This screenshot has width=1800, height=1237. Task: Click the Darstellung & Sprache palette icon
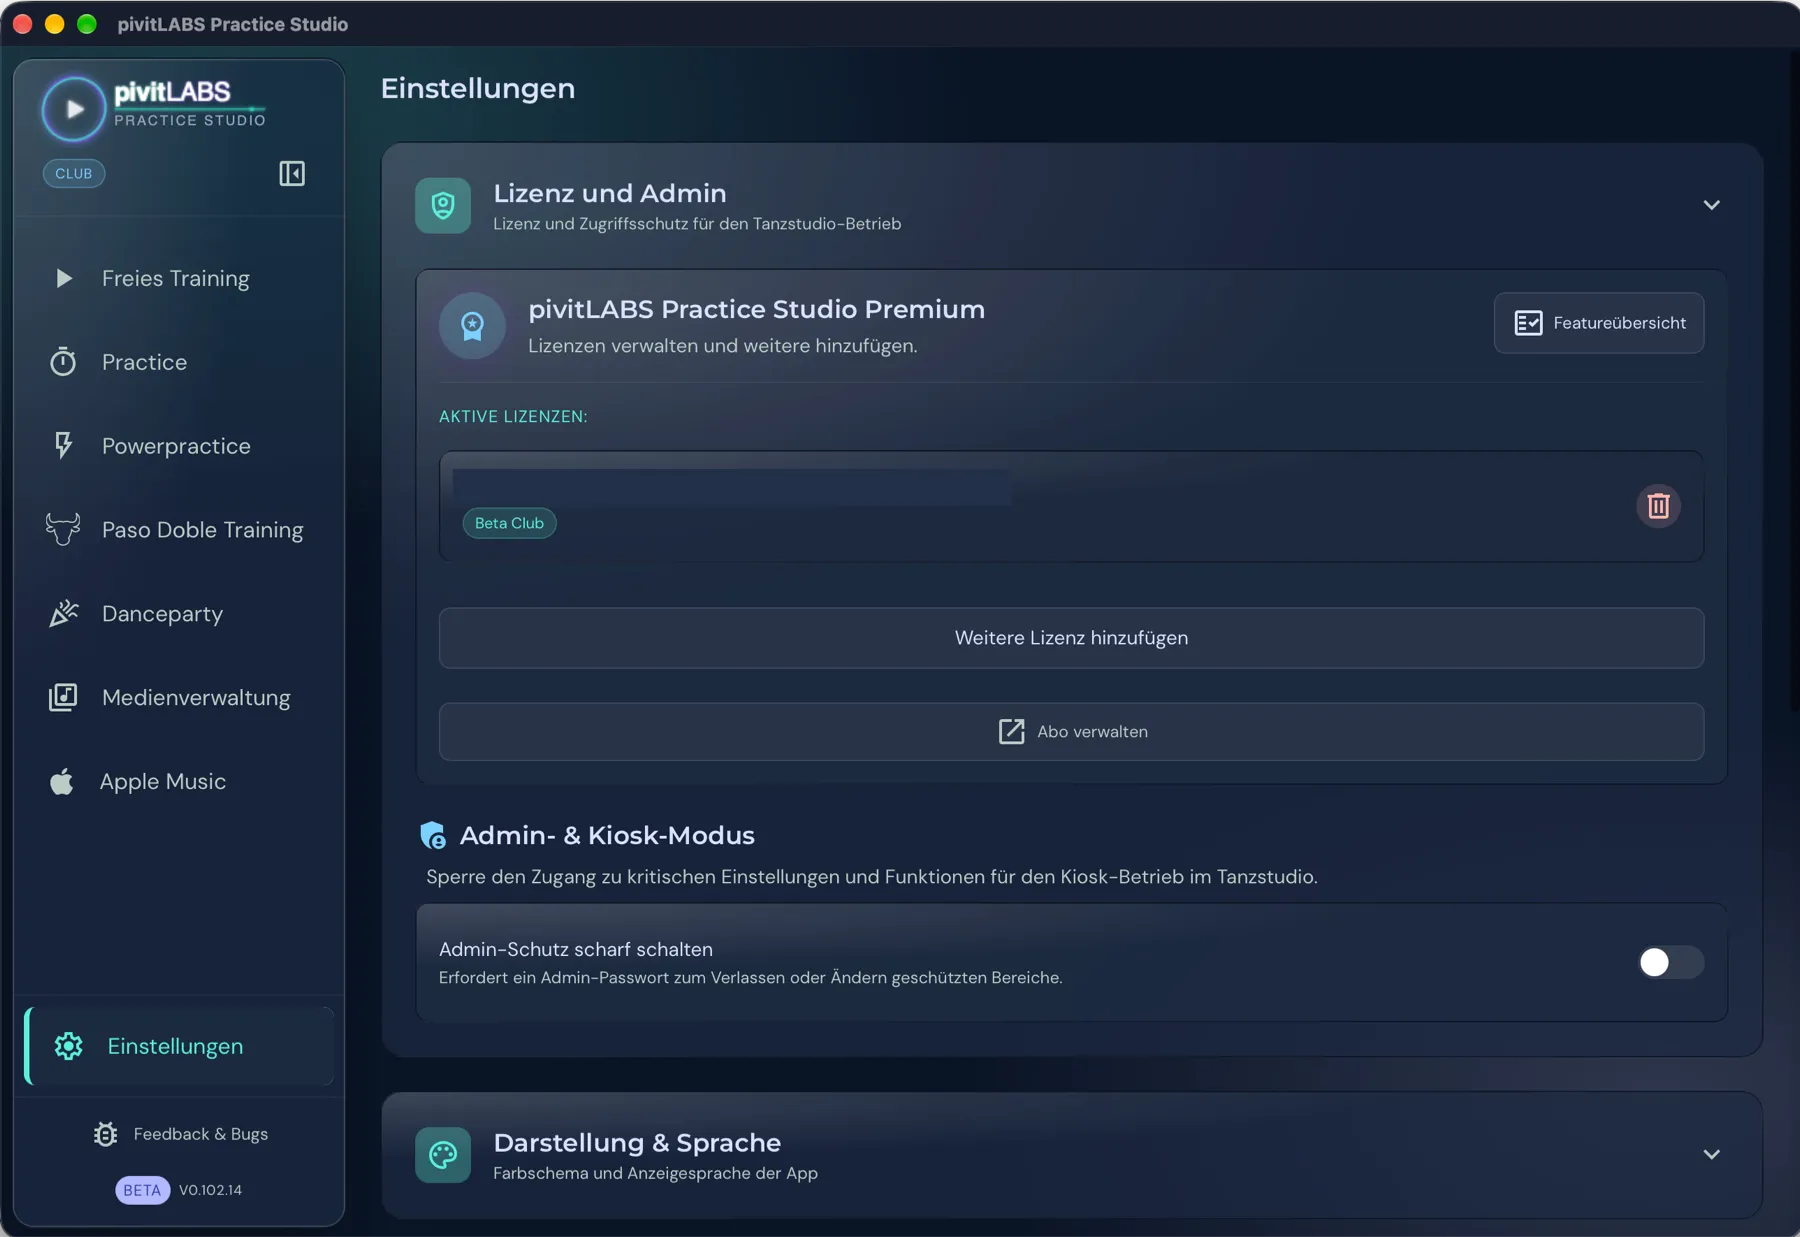[x=443, y=1155]
